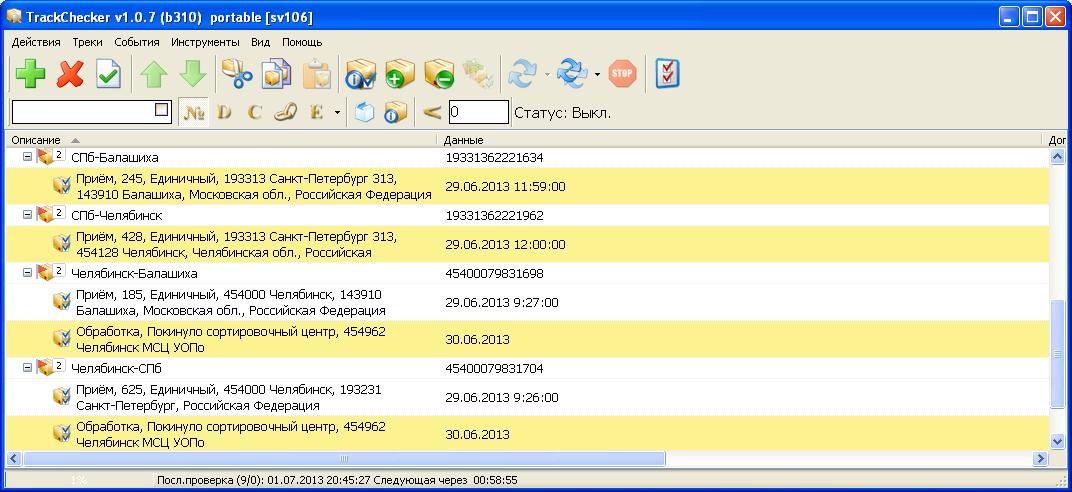Screen dimensions: 1072x492
Task: Click the red X delete track icon
Action: click(x=70, y=74)
